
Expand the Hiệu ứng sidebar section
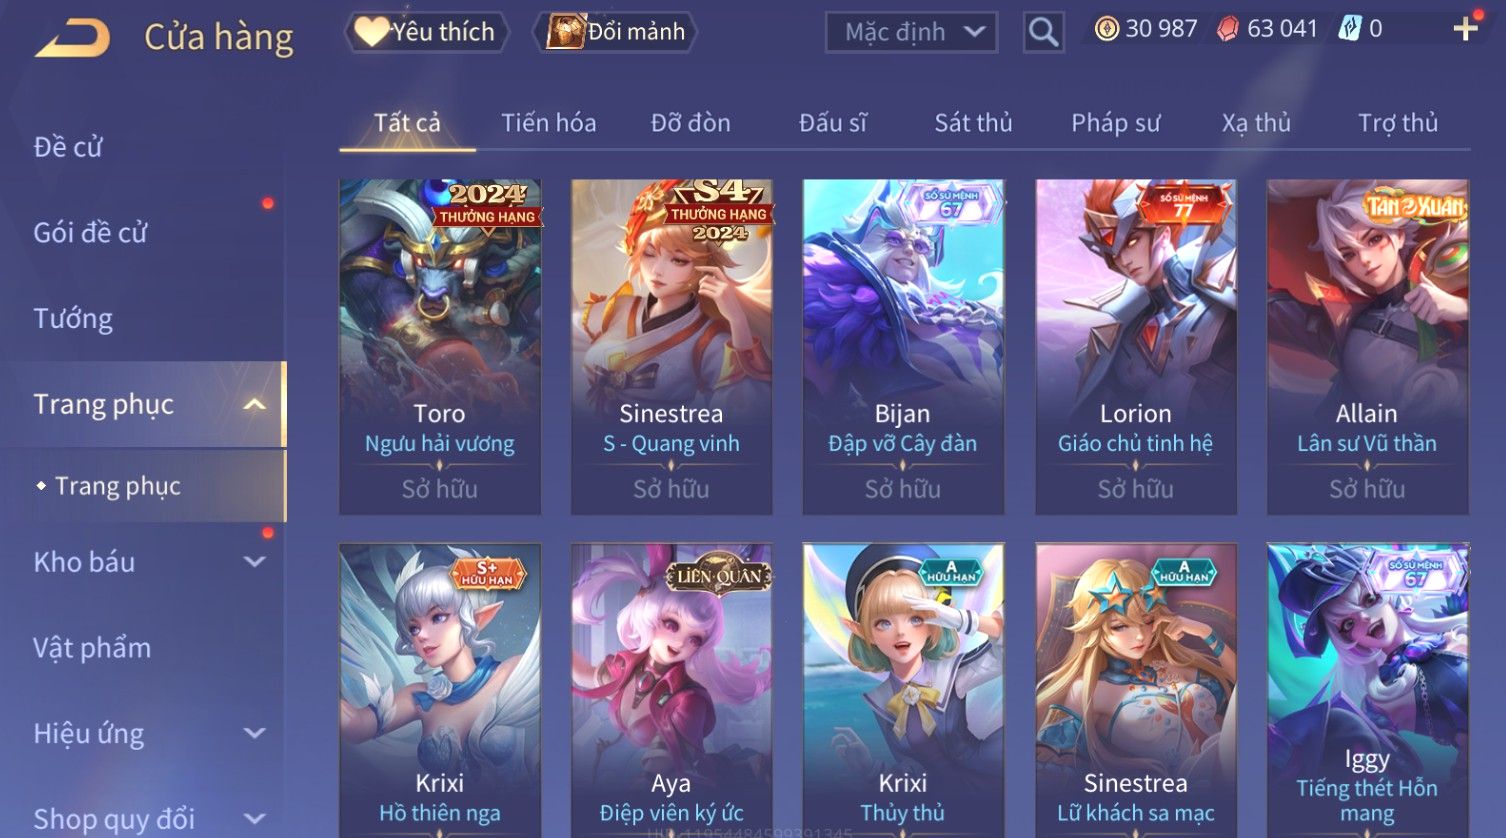pos(255,733)
